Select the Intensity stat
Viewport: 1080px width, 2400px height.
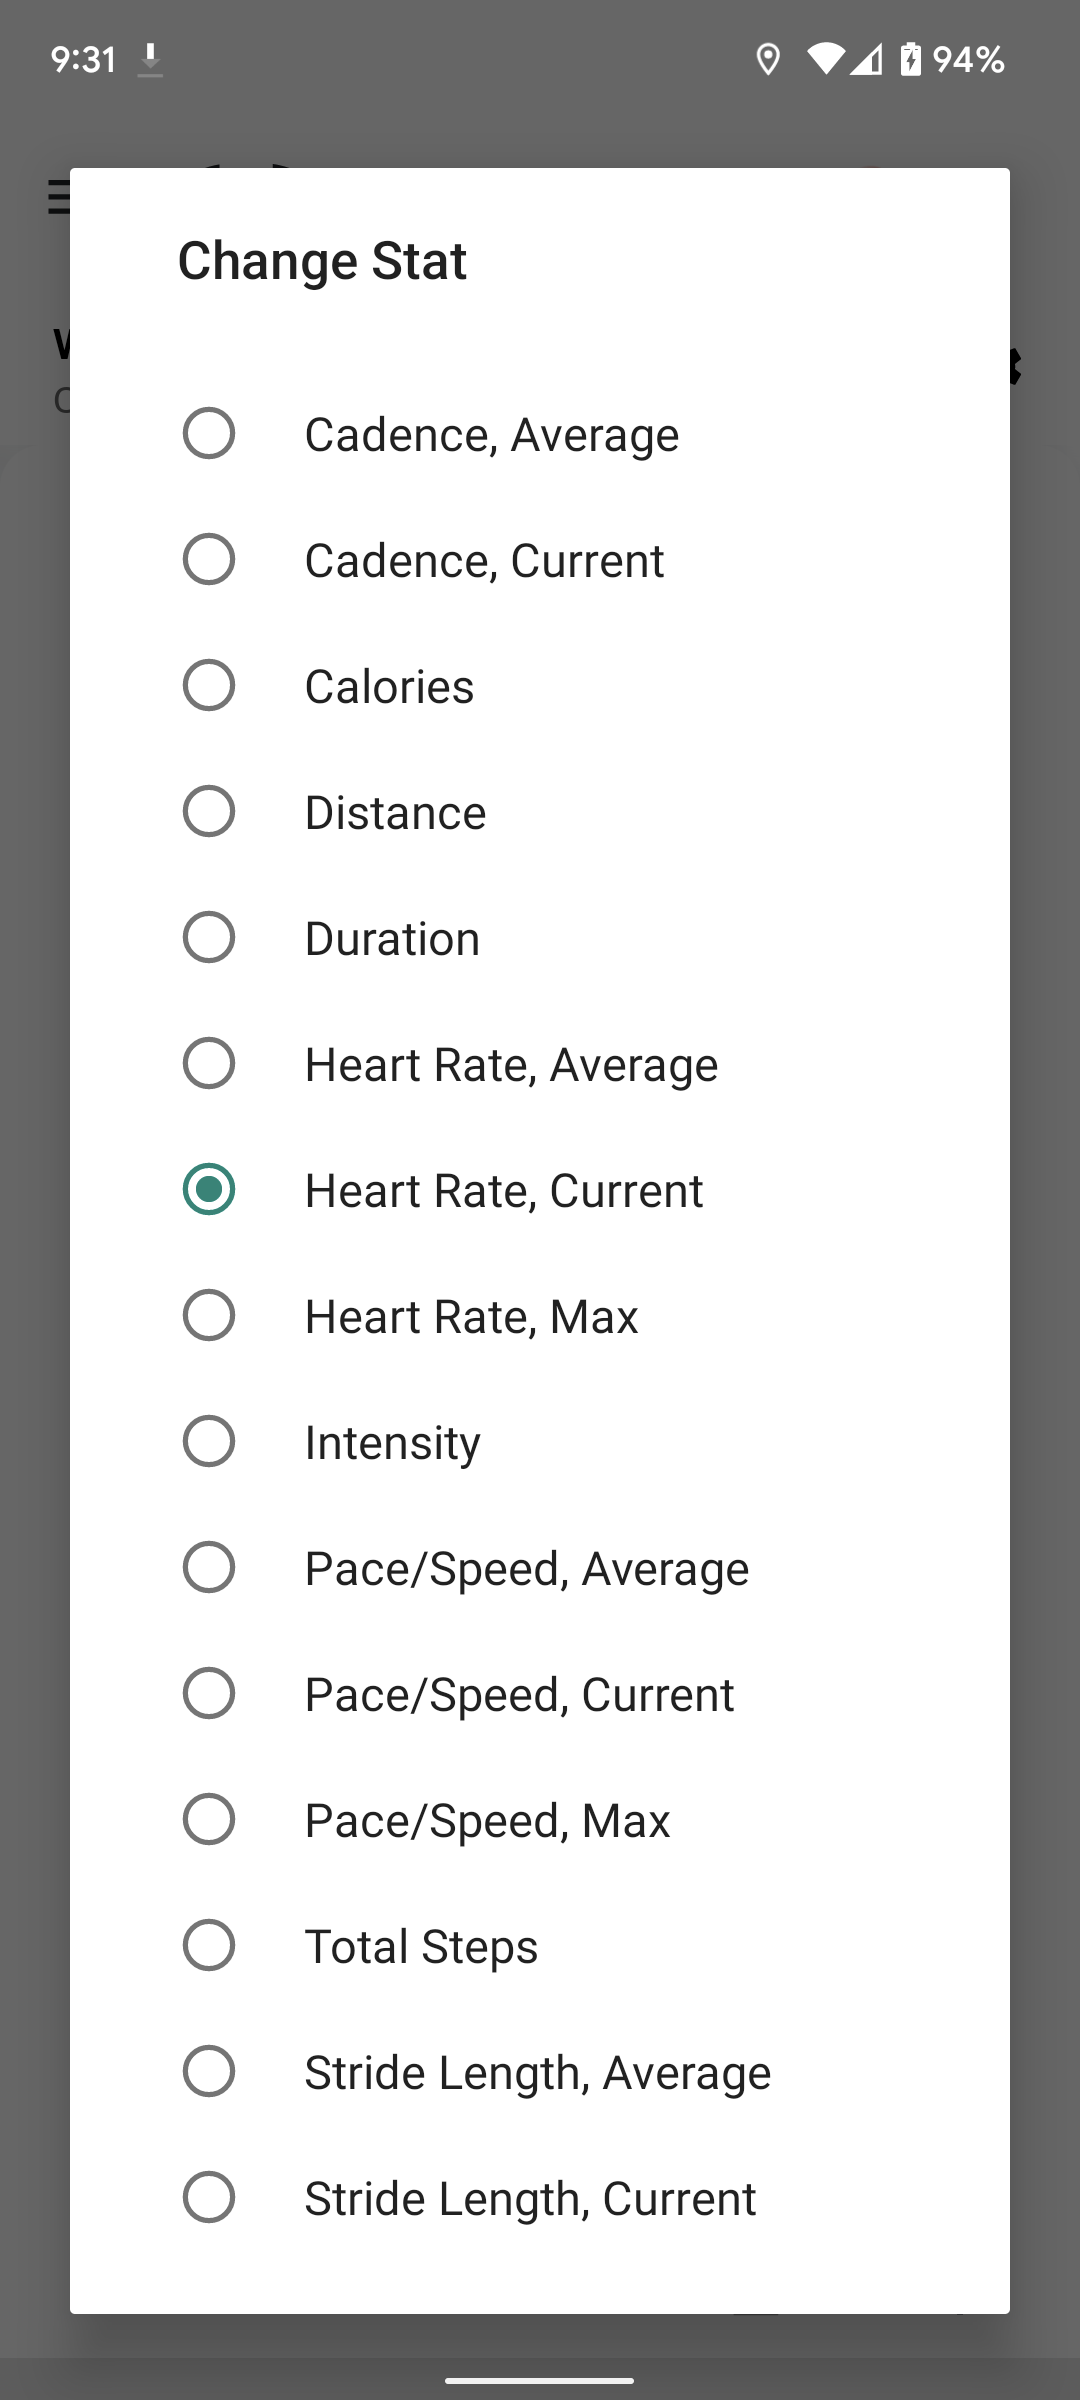(392, 1441)
